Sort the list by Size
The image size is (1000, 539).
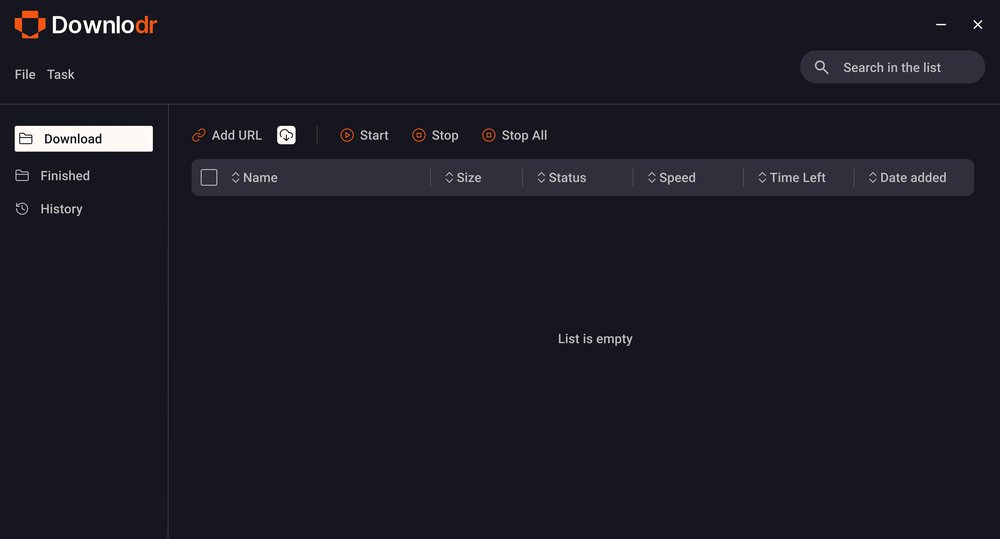pyautogui.click(x=463, y=177)
